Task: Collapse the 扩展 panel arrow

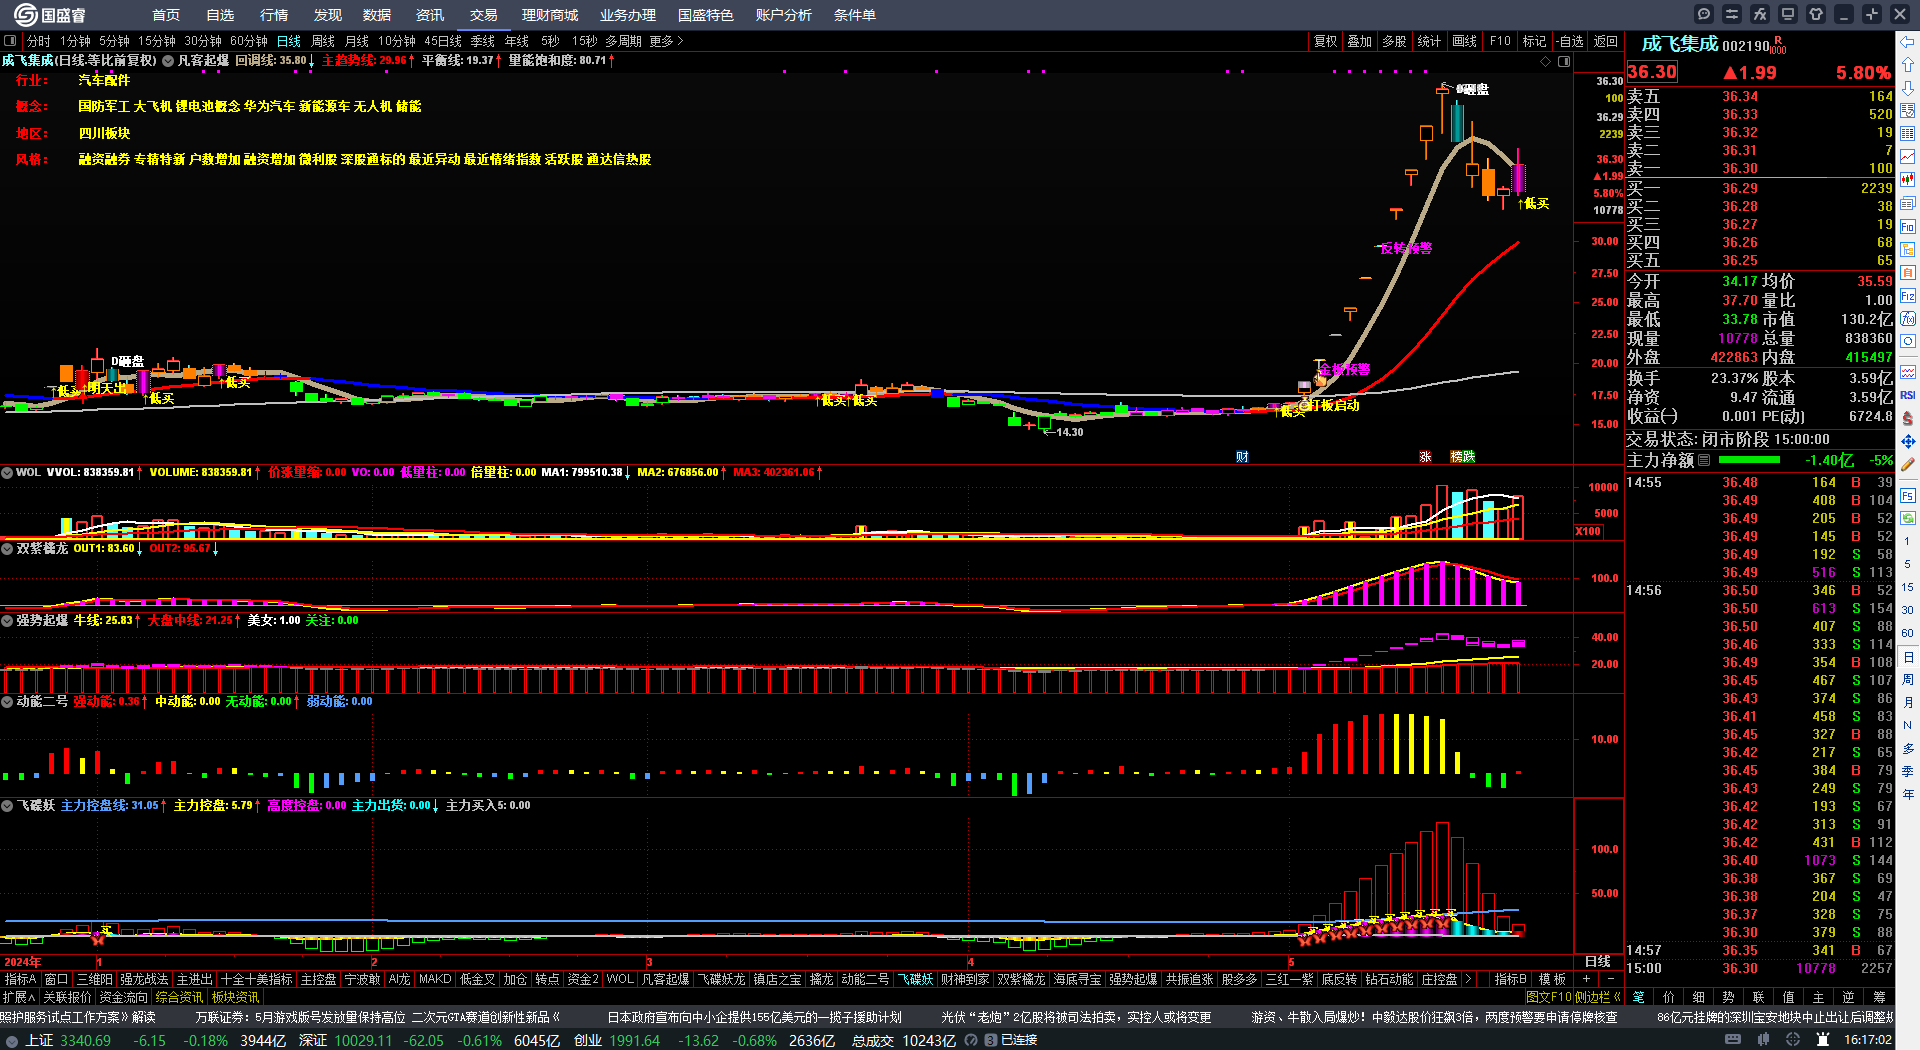Action: [x=19, y=997]
